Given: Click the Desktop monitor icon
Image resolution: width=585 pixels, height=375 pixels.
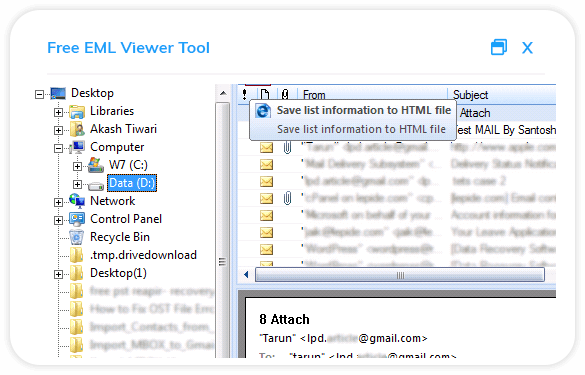Looking at the screenshot, I should click(58, 93).
